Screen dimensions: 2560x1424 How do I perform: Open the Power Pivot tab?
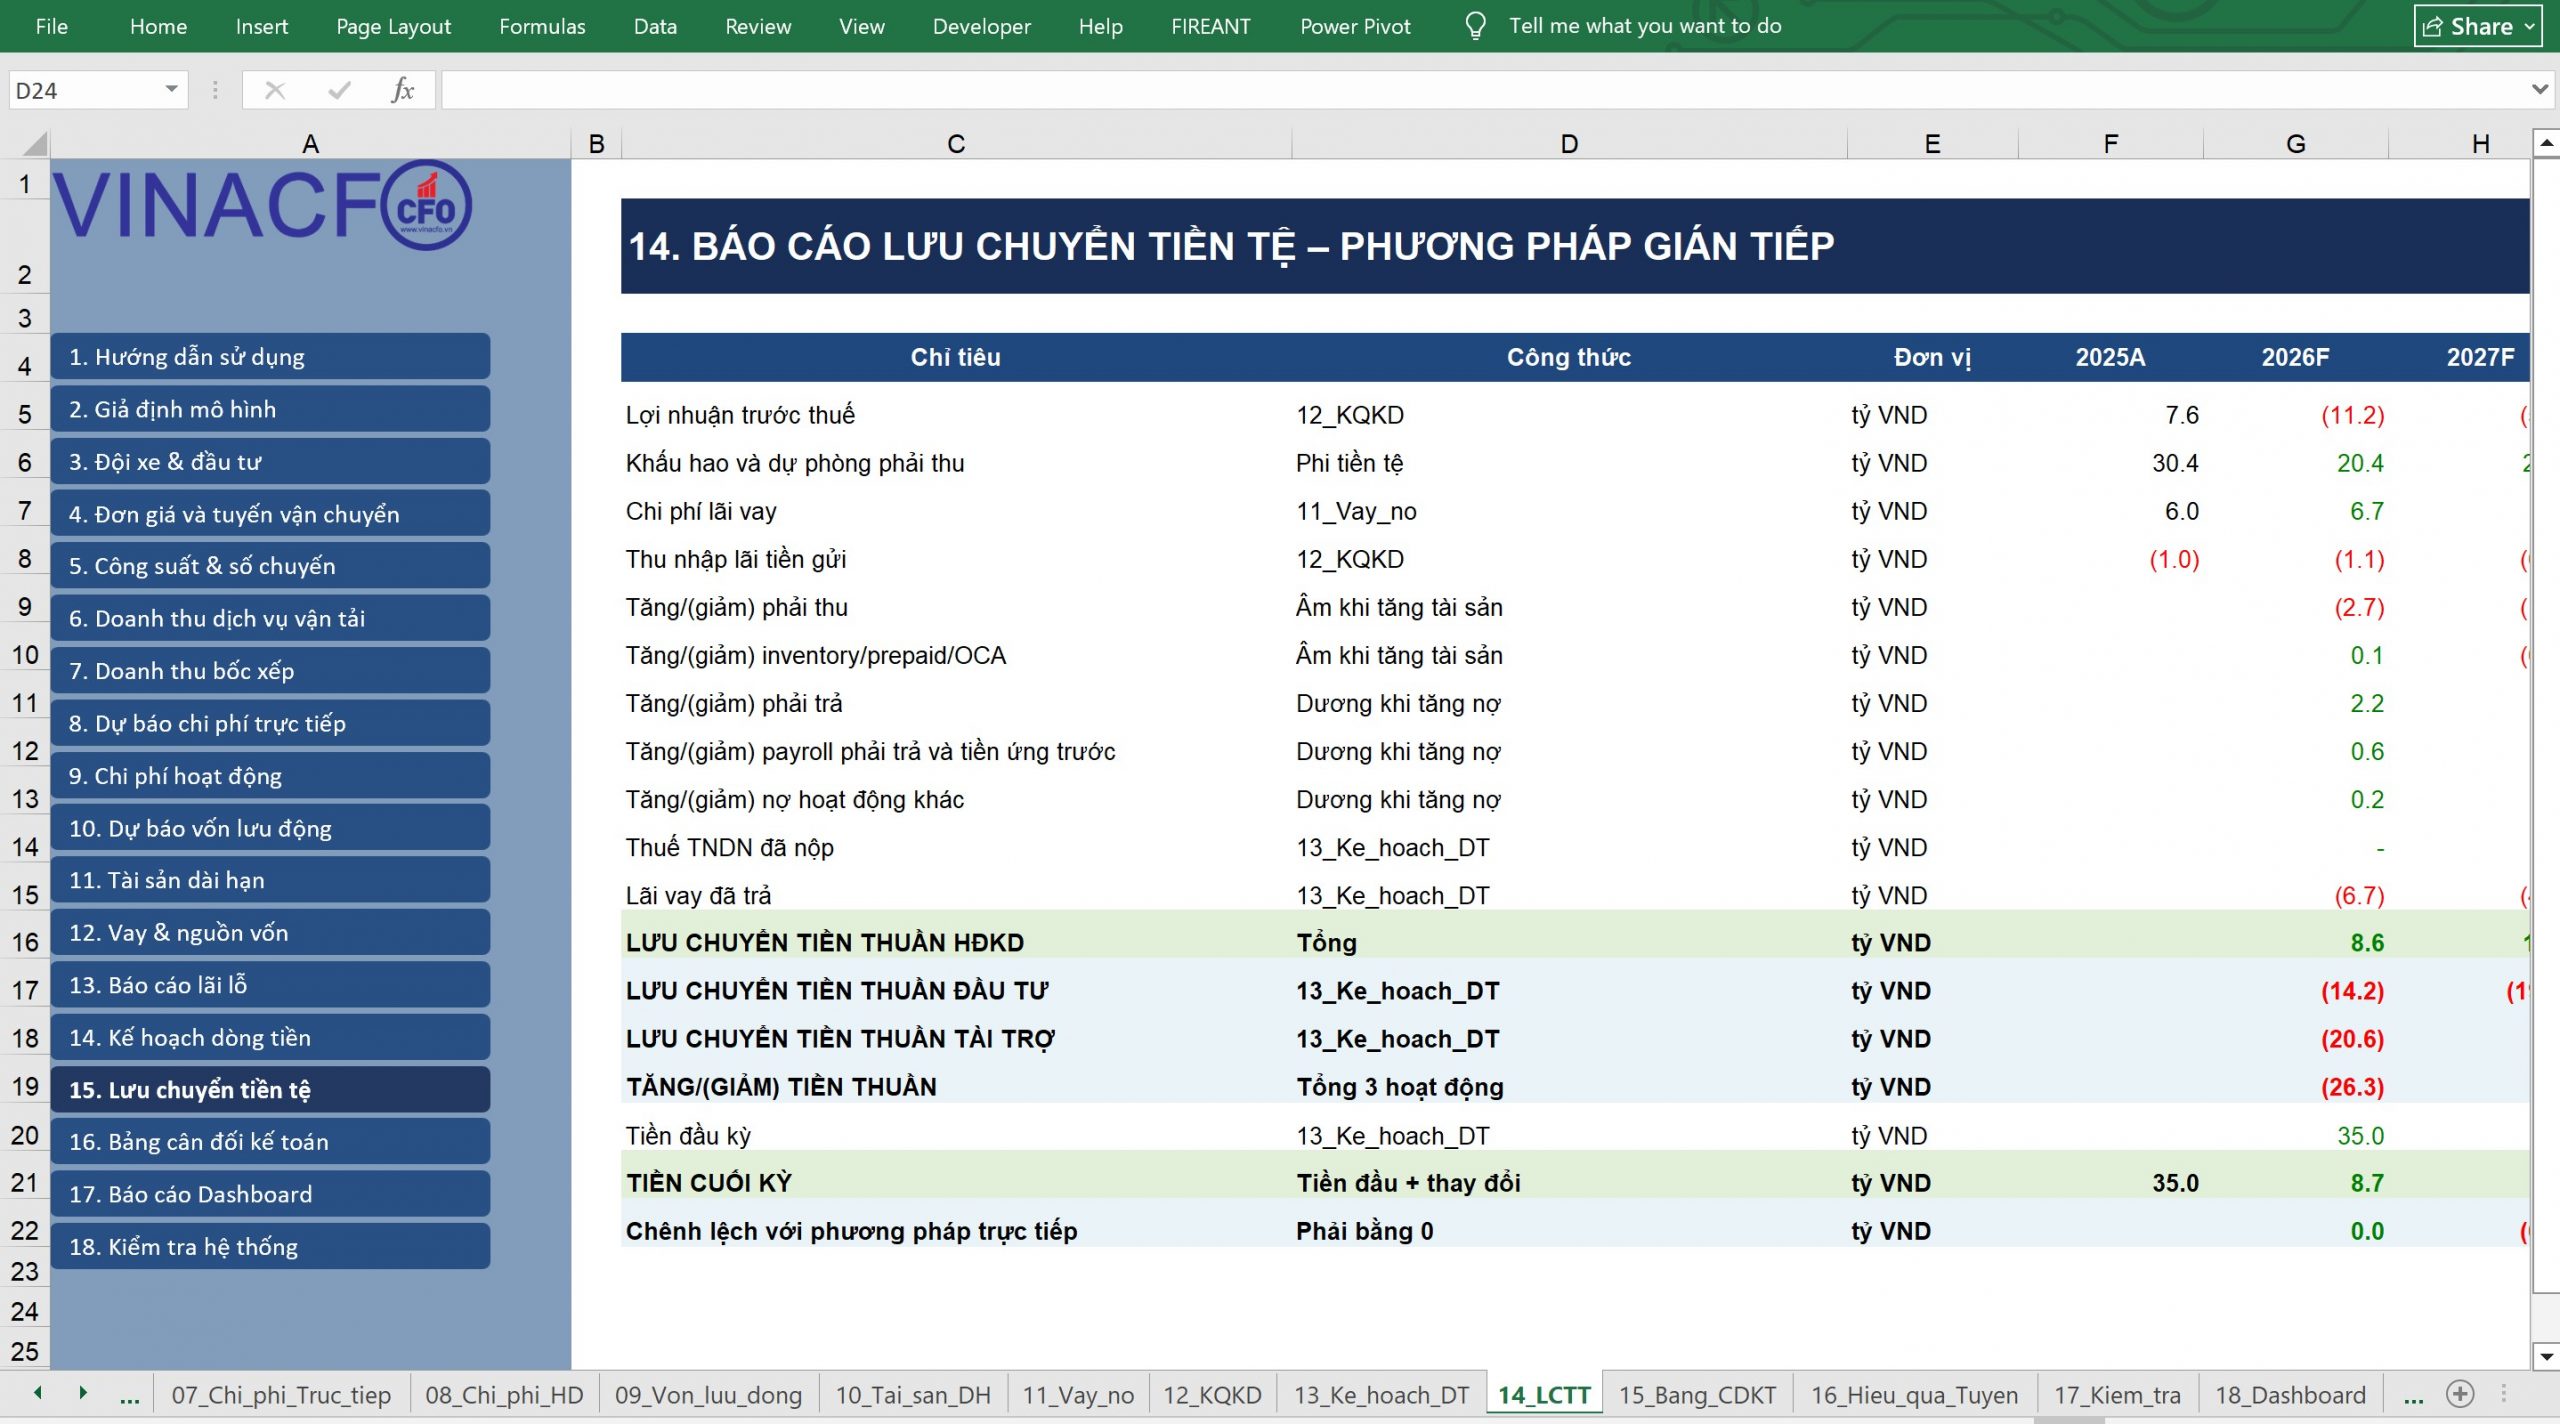1355,26
